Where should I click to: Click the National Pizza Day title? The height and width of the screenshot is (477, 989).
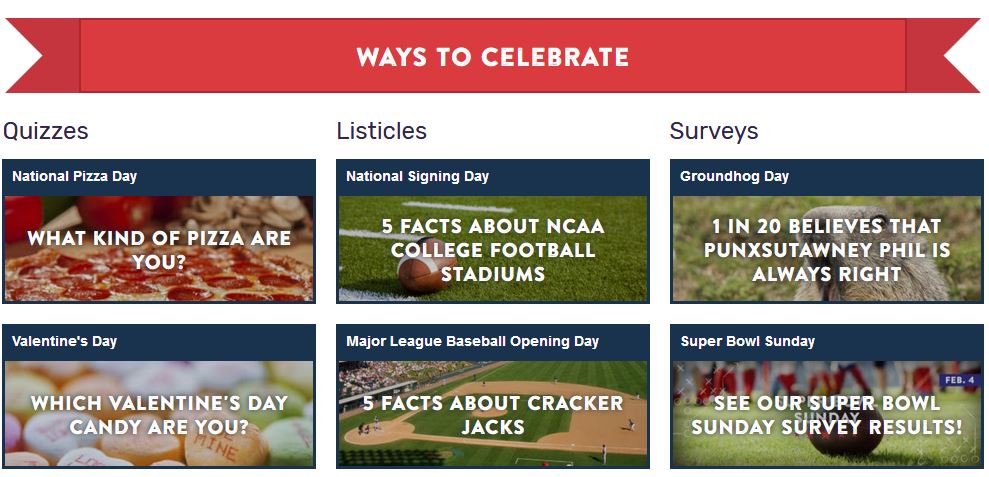(75, 176)
